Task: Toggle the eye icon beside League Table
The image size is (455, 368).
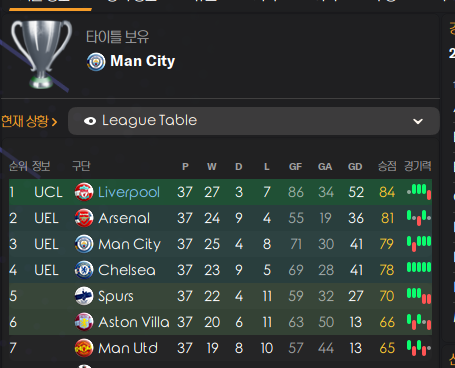Action: point(90,121)
